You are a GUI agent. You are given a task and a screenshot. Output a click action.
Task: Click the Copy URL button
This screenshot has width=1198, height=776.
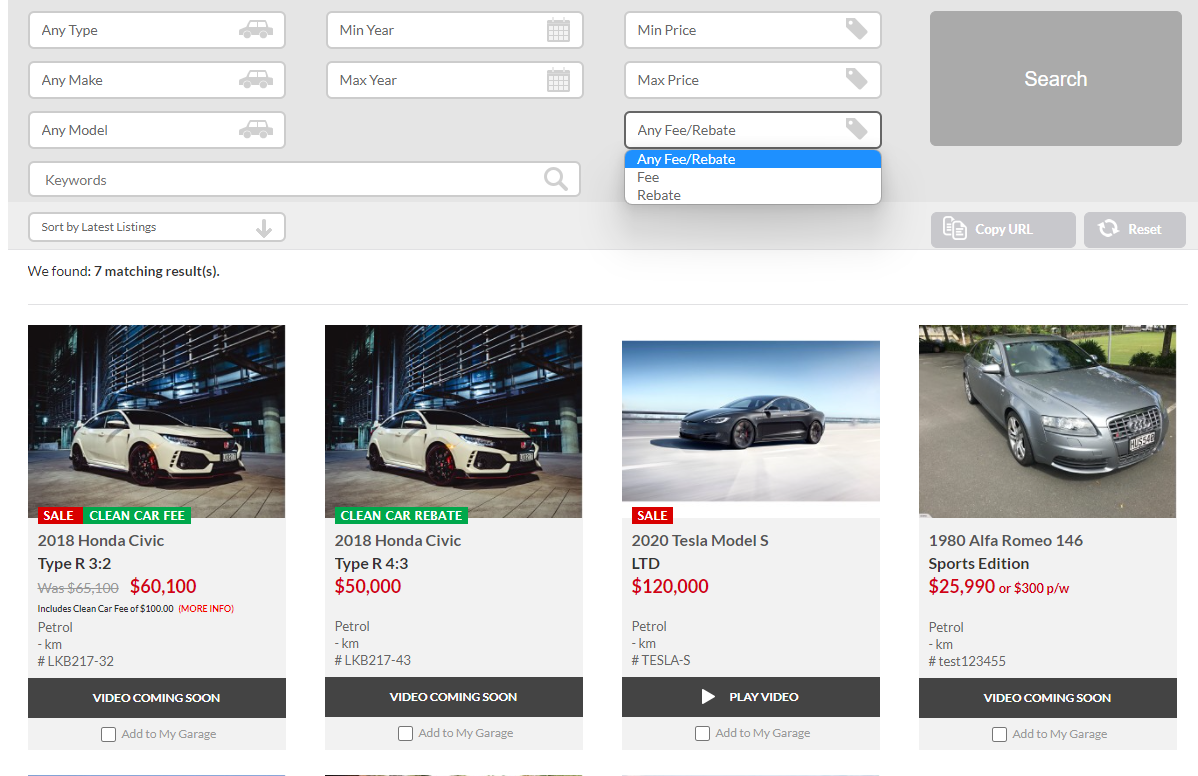point(1002,229)
